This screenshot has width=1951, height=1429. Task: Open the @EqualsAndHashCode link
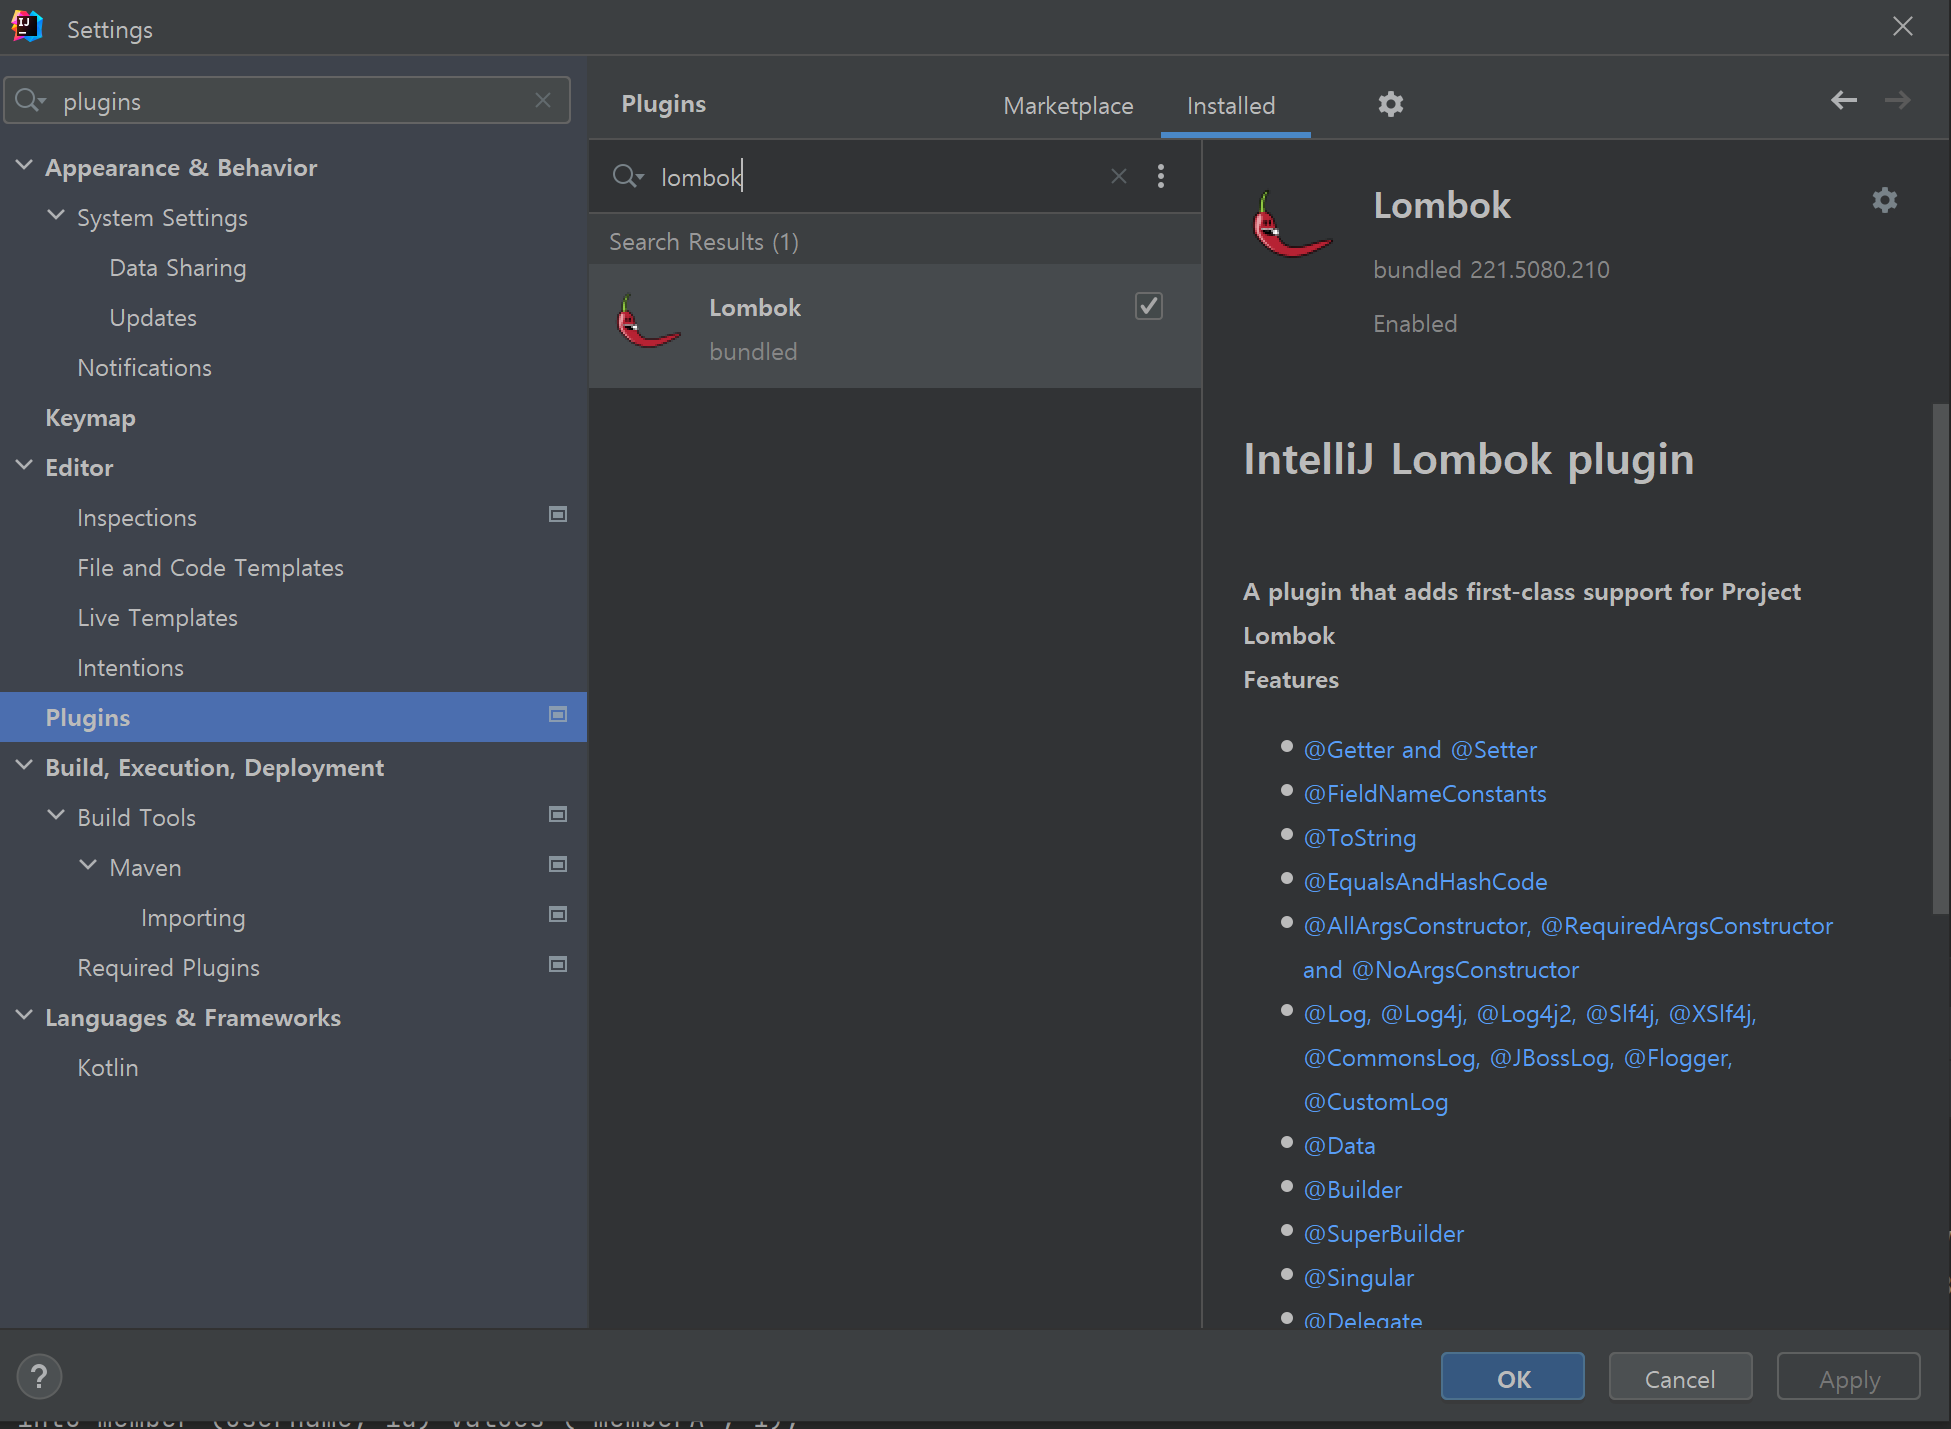click(x=1425, y=882)
